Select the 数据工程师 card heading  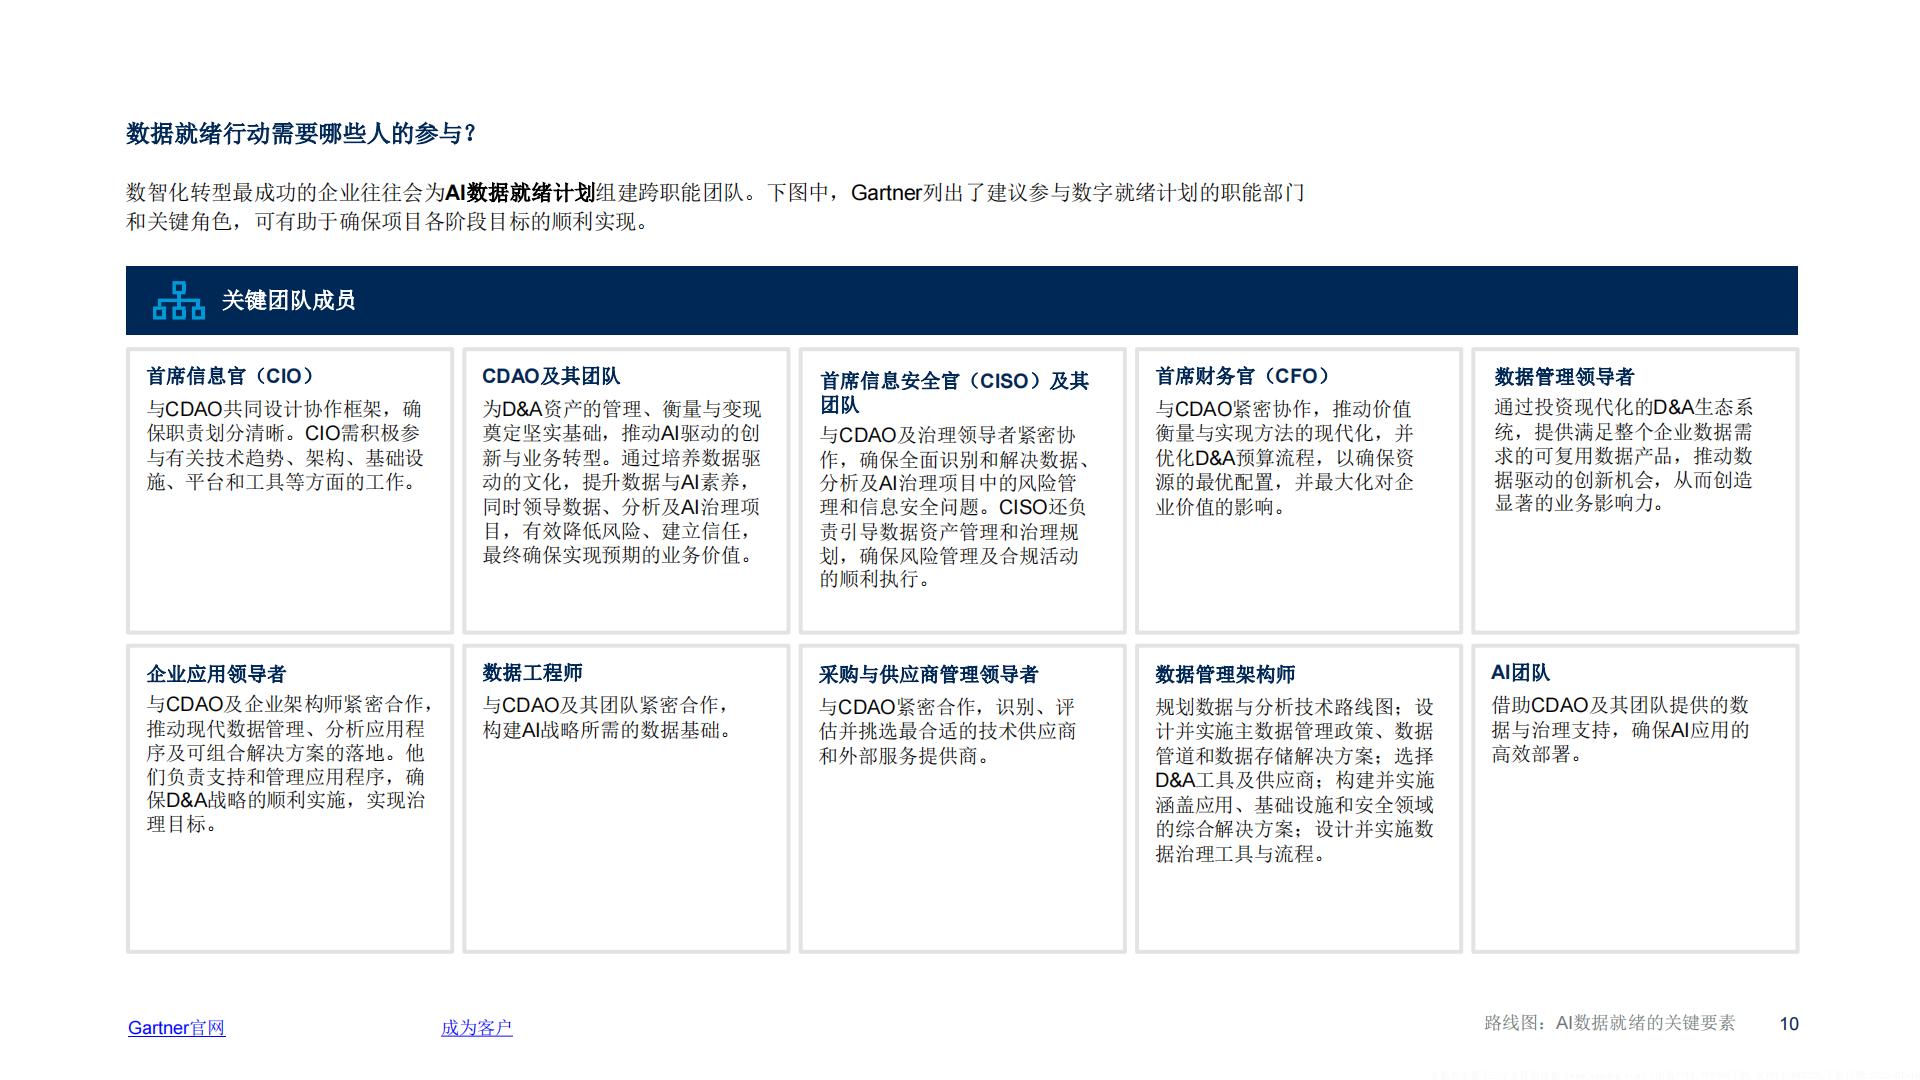[532, 673]
